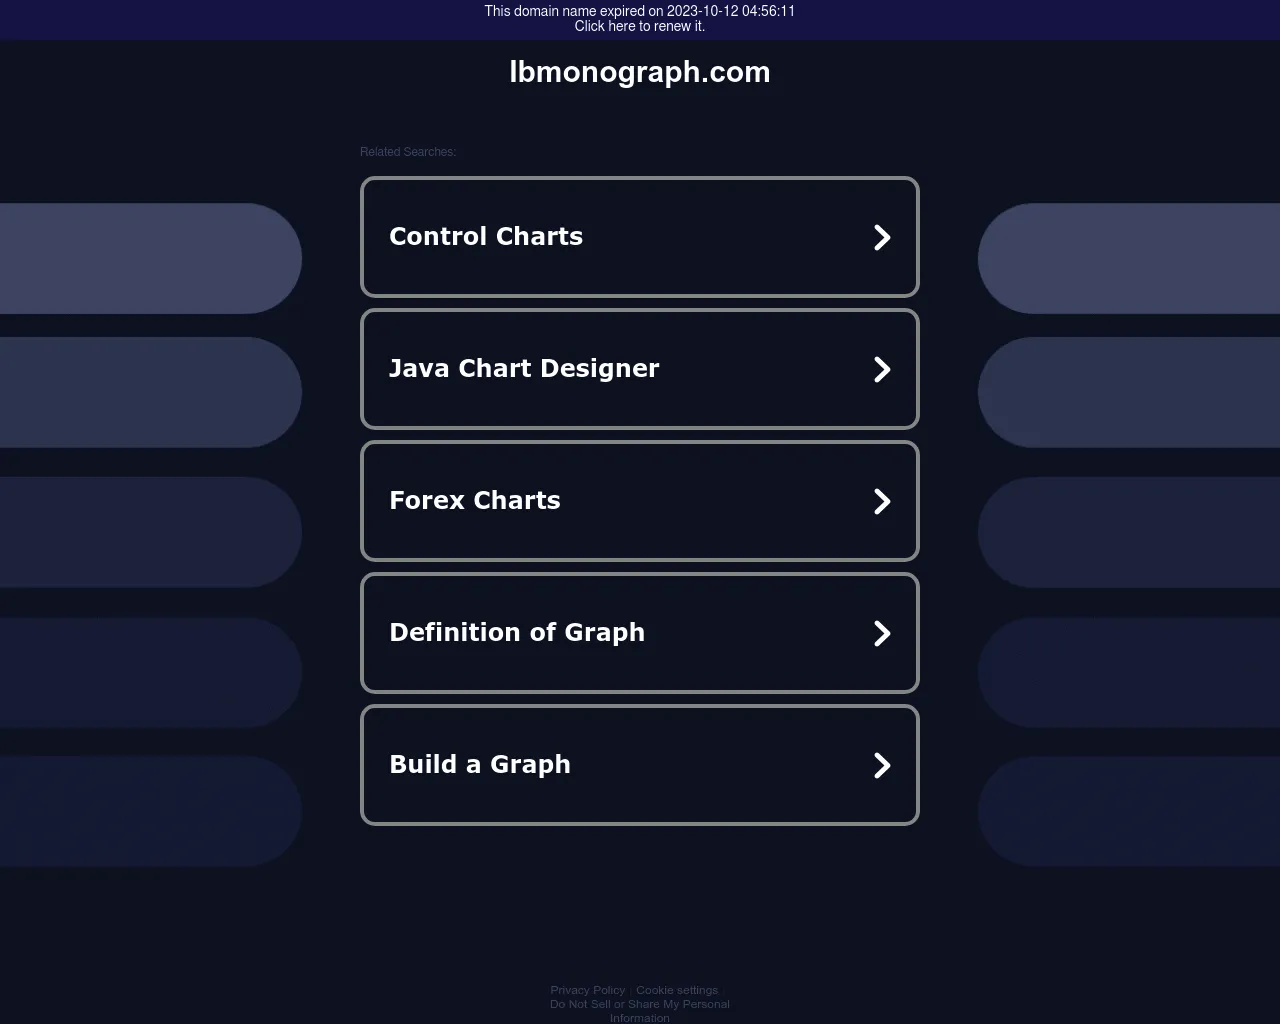
Task: Click the topmost right decorative pill shape
Action: (1130, 258)
